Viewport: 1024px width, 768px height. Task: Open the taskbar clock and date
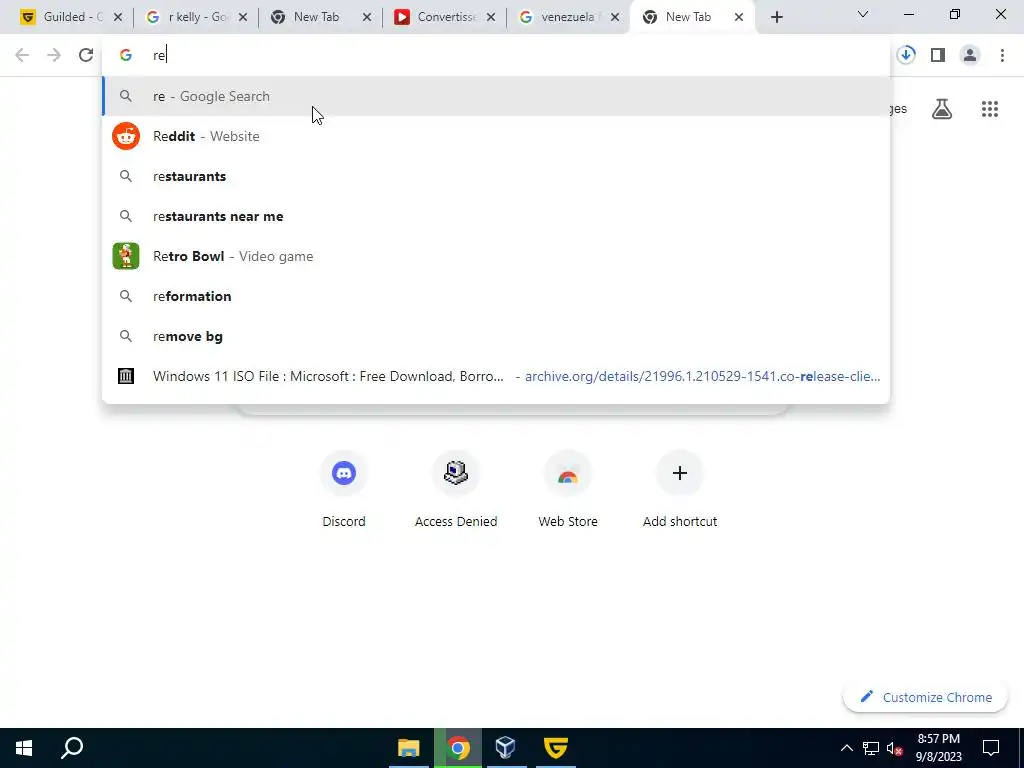pos(939,748)
